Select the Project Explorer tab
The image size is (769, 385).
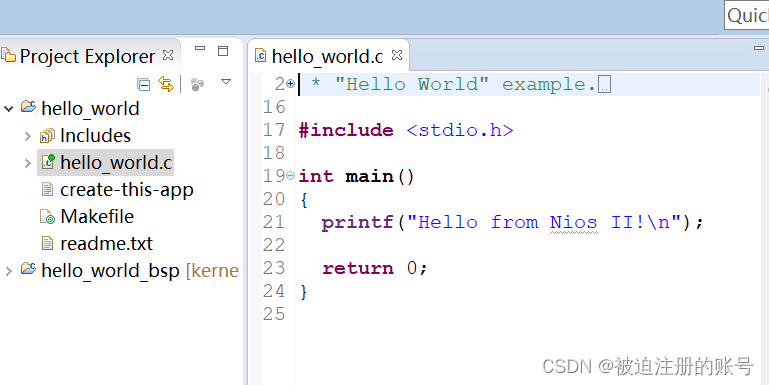(x=87, y=56)
